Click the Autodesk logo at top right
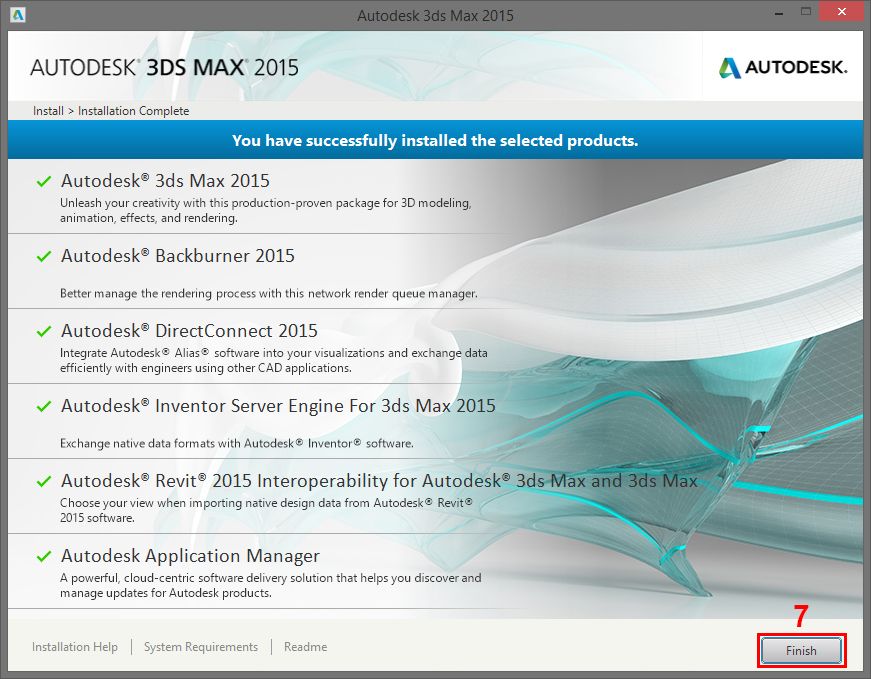This screenshot has width=871, height=679. 782,67
